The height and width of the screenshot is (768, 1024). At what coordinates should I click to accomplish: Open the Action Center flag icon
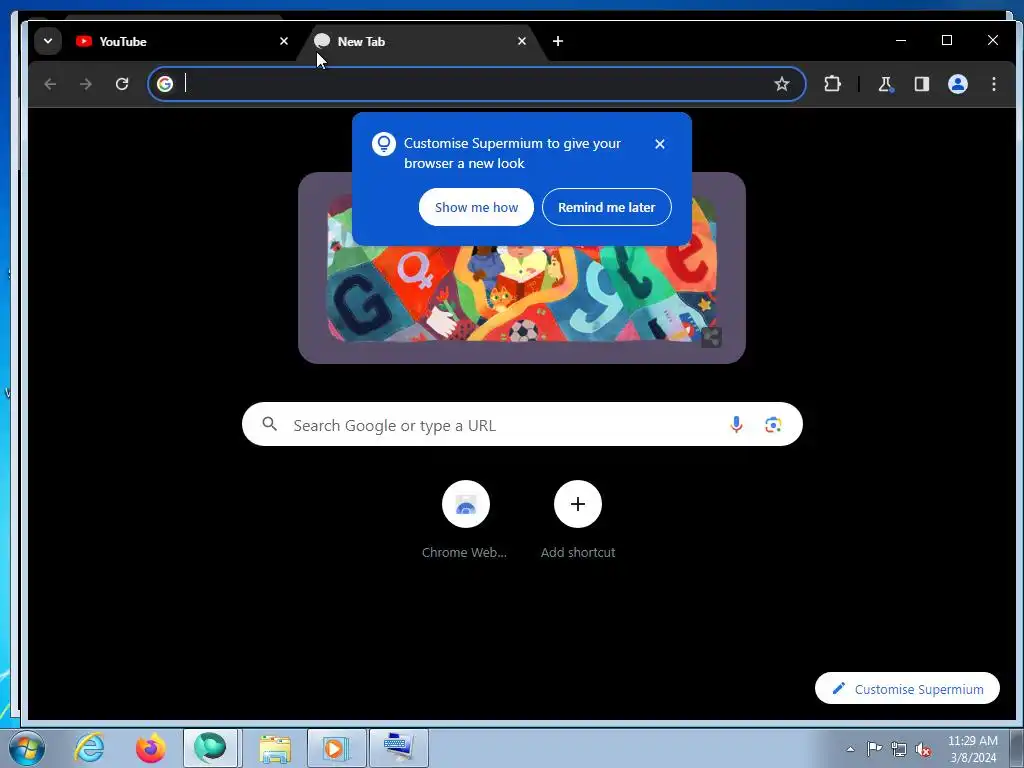pyautogui.click(x=874, y=749)
